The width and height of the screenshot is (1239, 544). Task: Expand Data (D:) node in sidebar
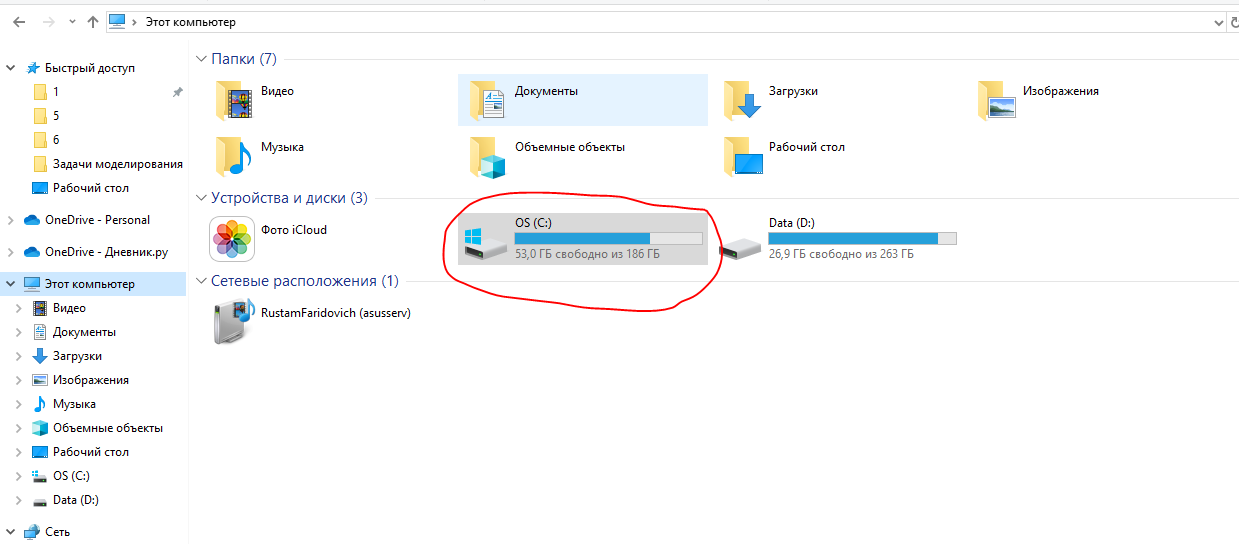click(18, 500)
